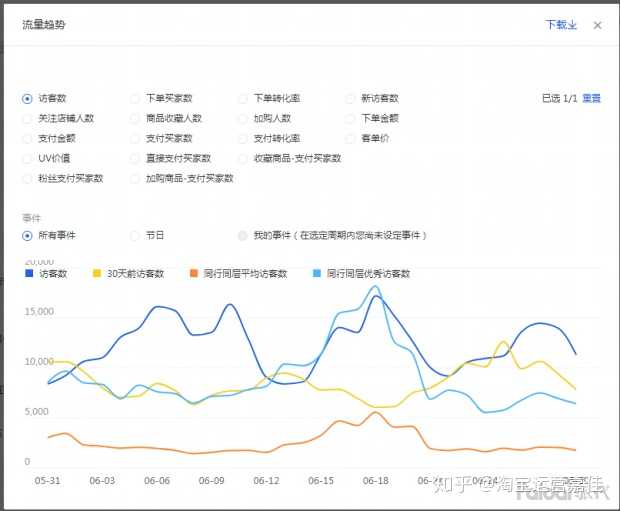This screenshot has width=620, height=511.
Task: Click the 10,000 y-axis label
Action: pos(39,361)
